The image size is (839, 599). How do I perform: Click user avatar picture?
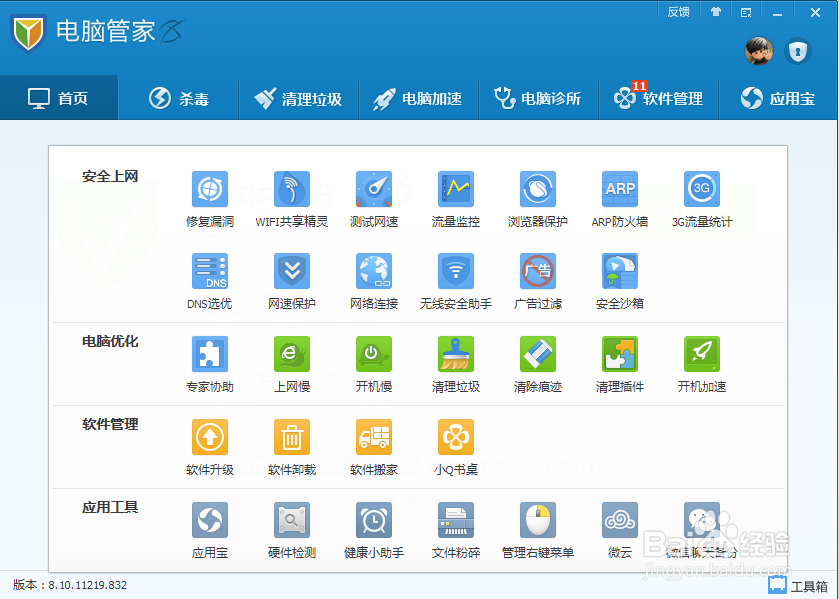click(x=759, y=51)
